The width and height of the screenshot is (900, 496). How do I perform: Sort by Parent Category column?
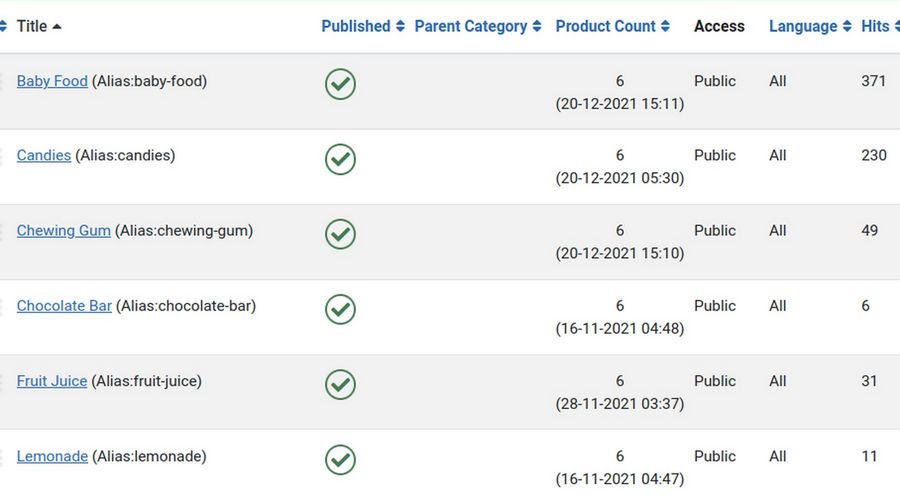471,26
